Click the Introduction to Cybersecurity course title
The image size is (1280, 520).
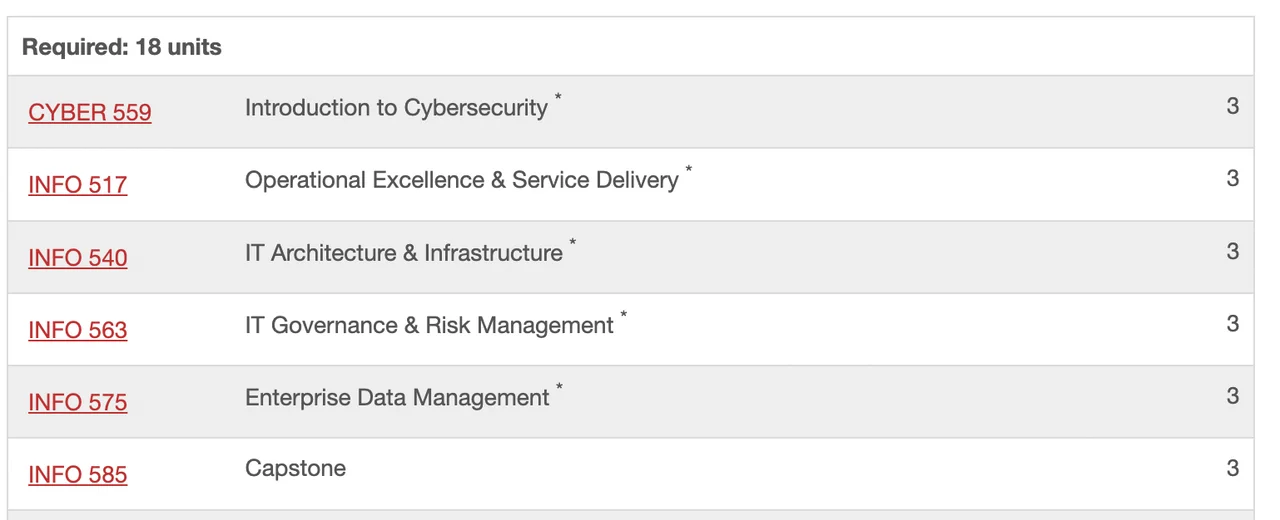pos(396,108)
